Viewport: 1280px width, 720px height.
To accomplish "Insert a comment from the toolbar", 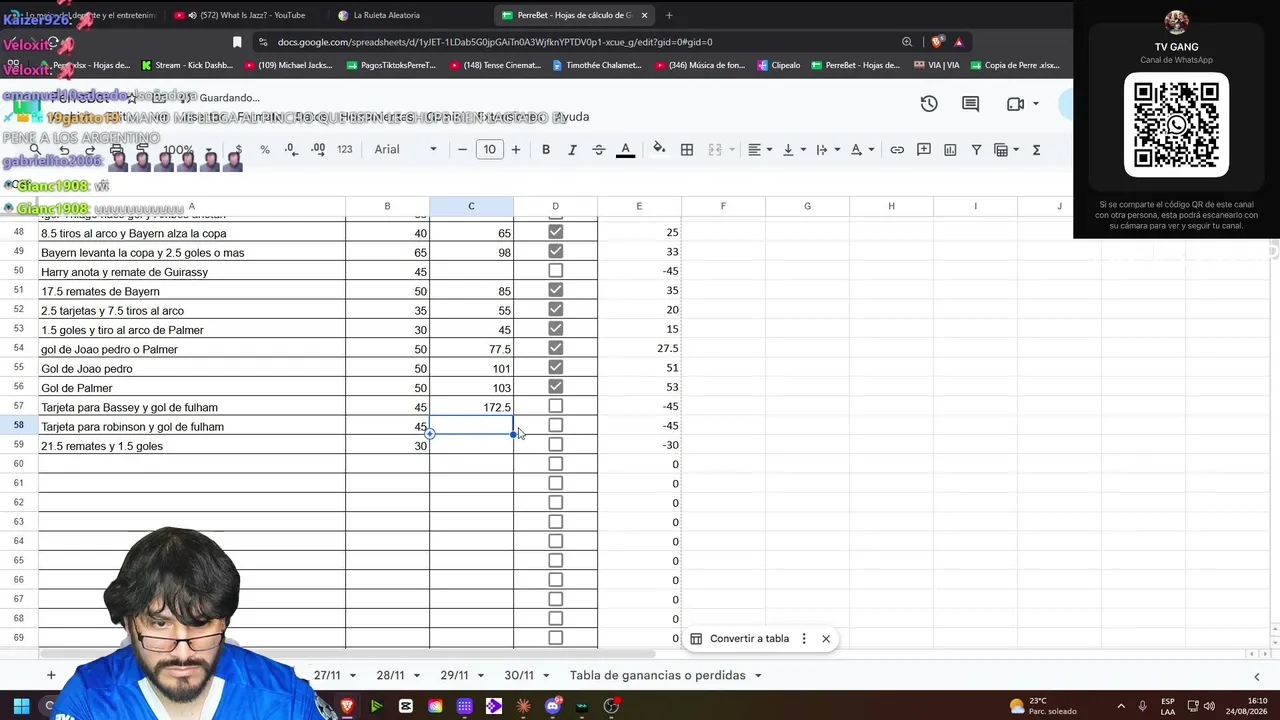I will (924, 150).
